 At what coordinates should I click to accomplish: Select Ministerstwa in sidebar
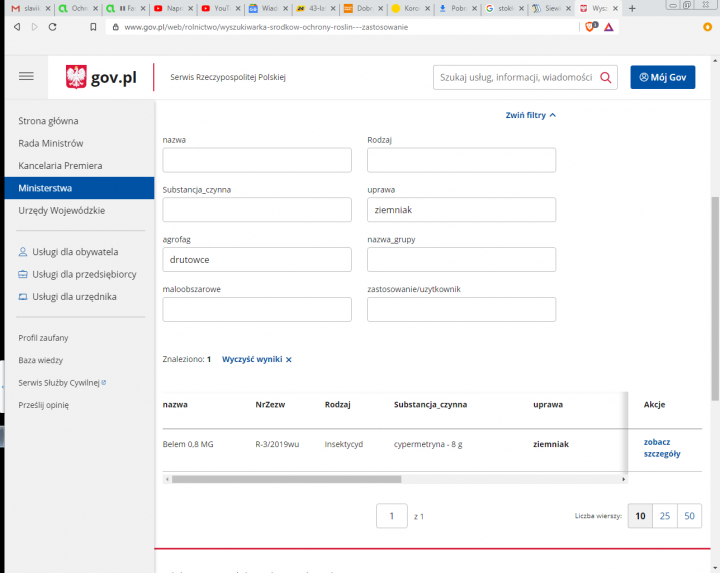point(78,188)
